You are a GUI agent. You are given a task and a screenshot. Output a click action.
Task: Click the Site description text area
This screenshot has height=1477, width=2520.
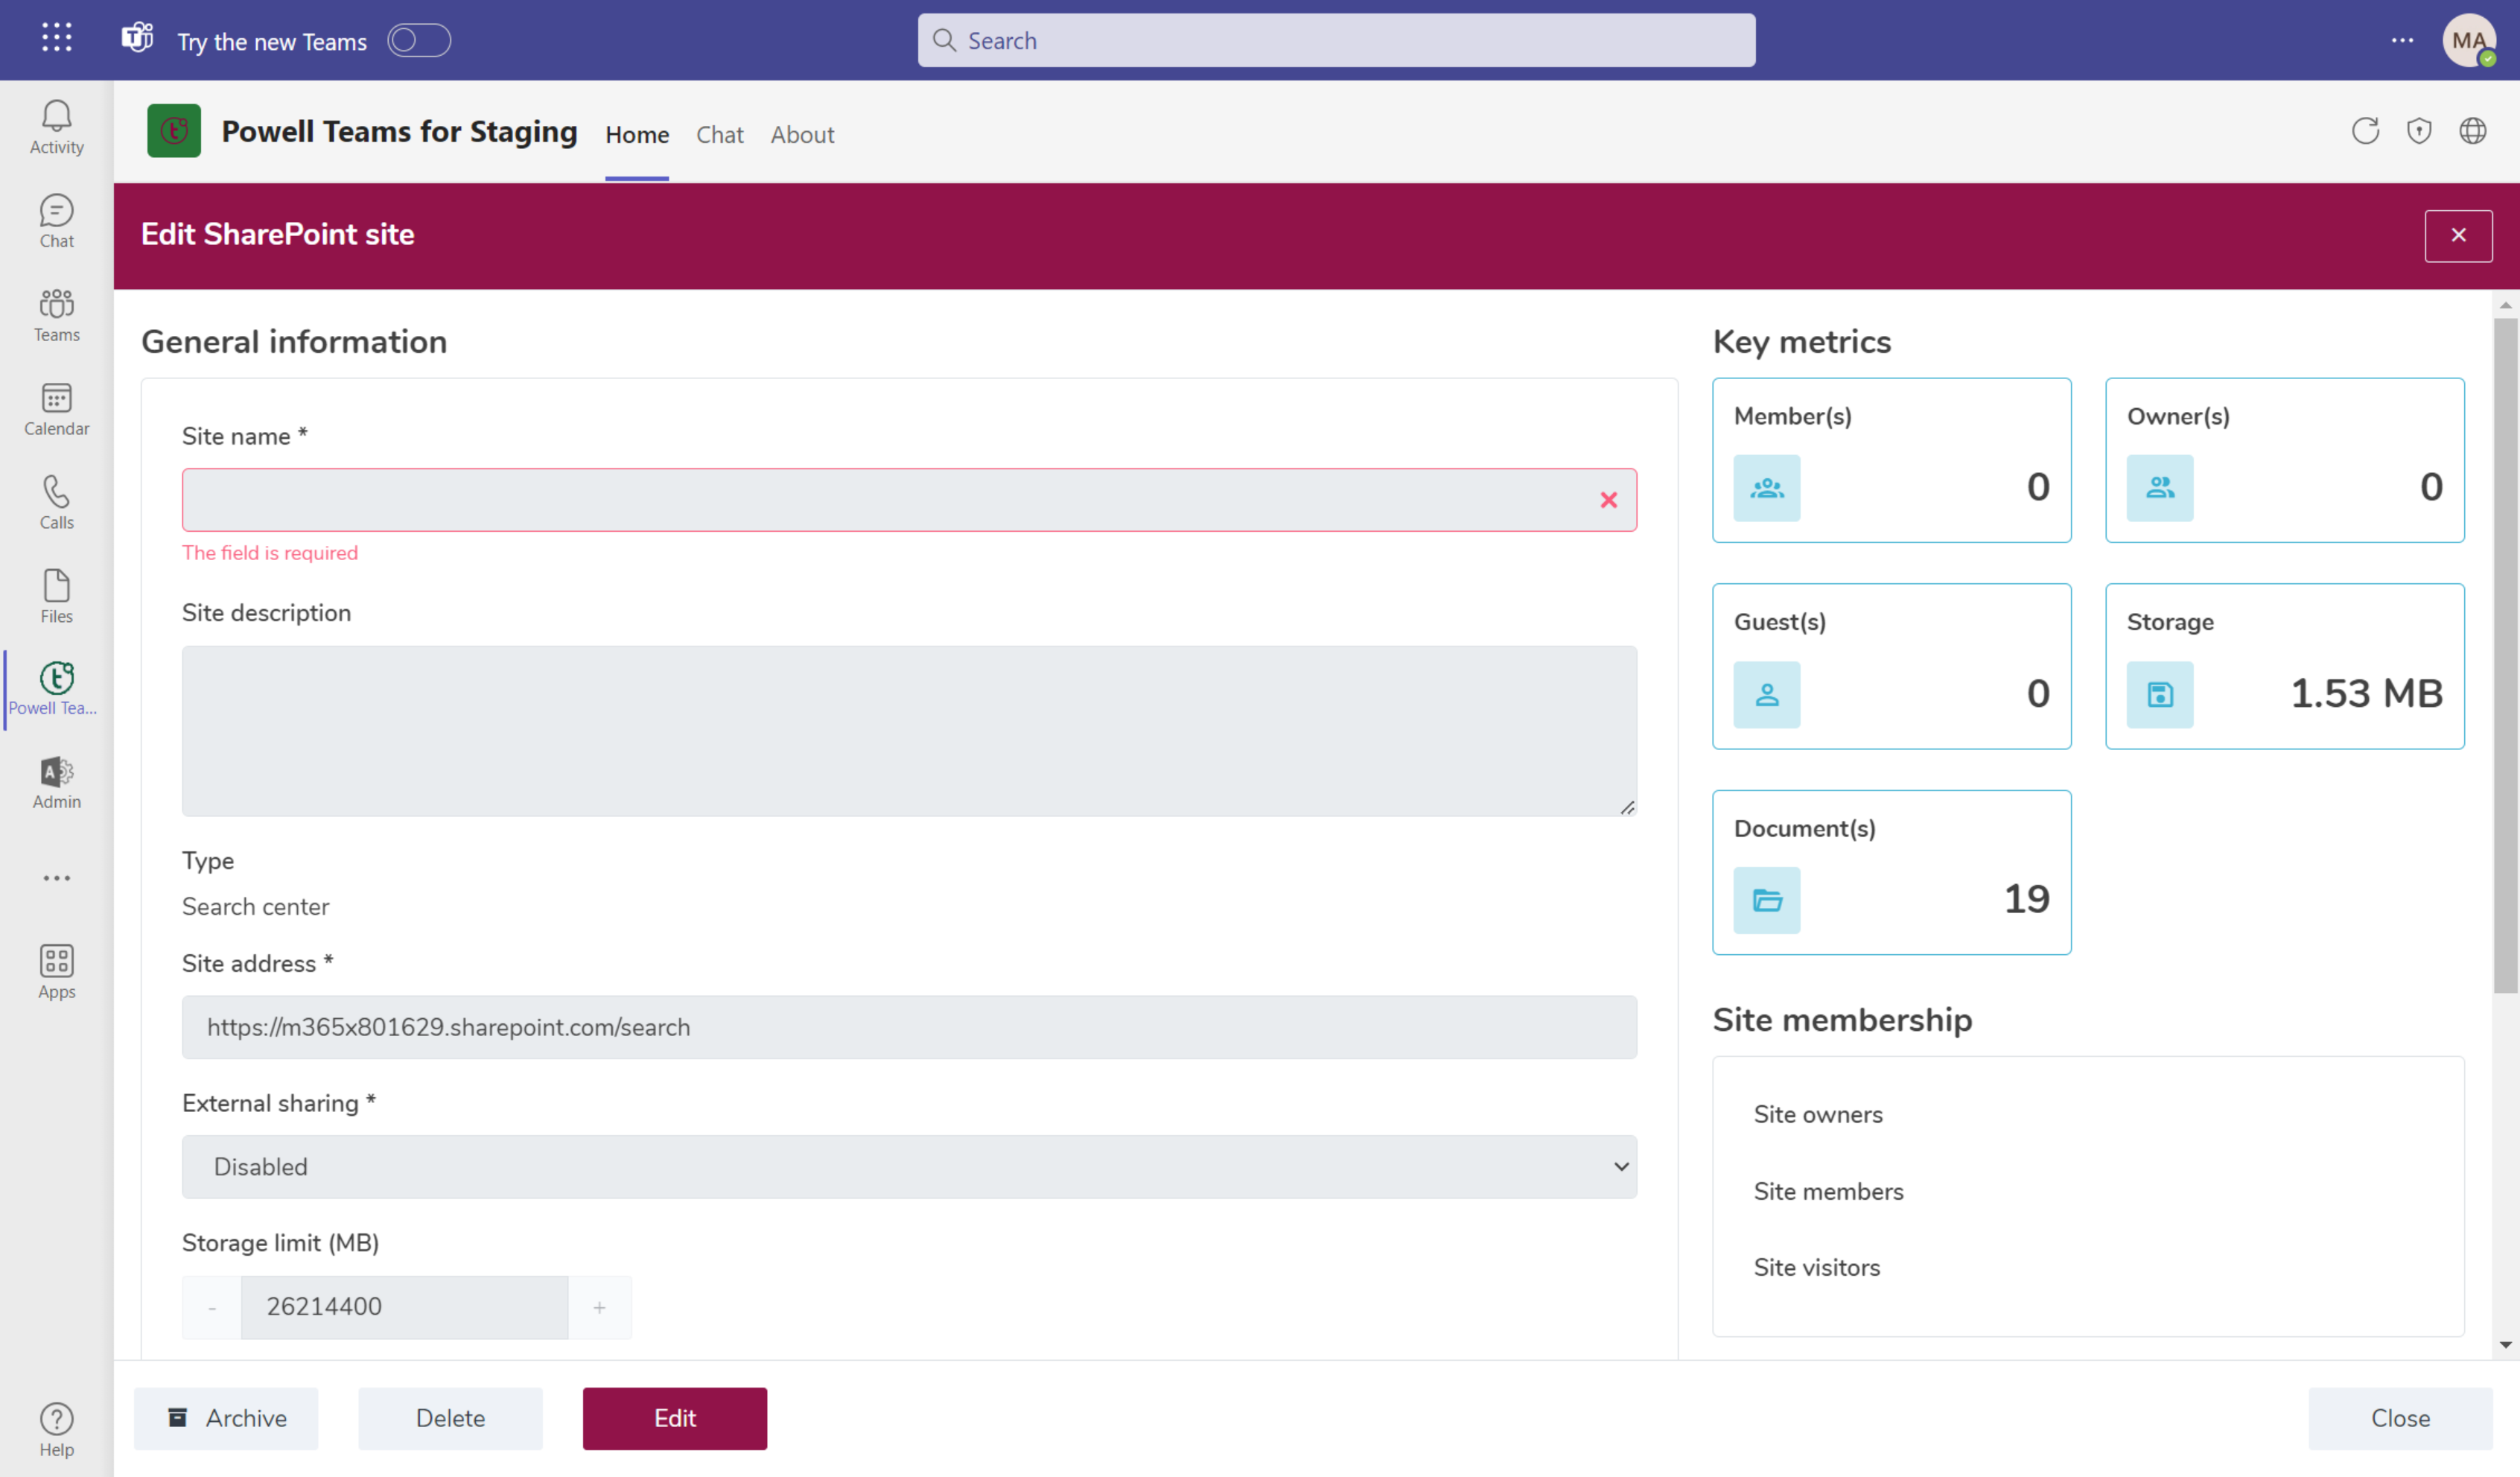coord(909,731)
